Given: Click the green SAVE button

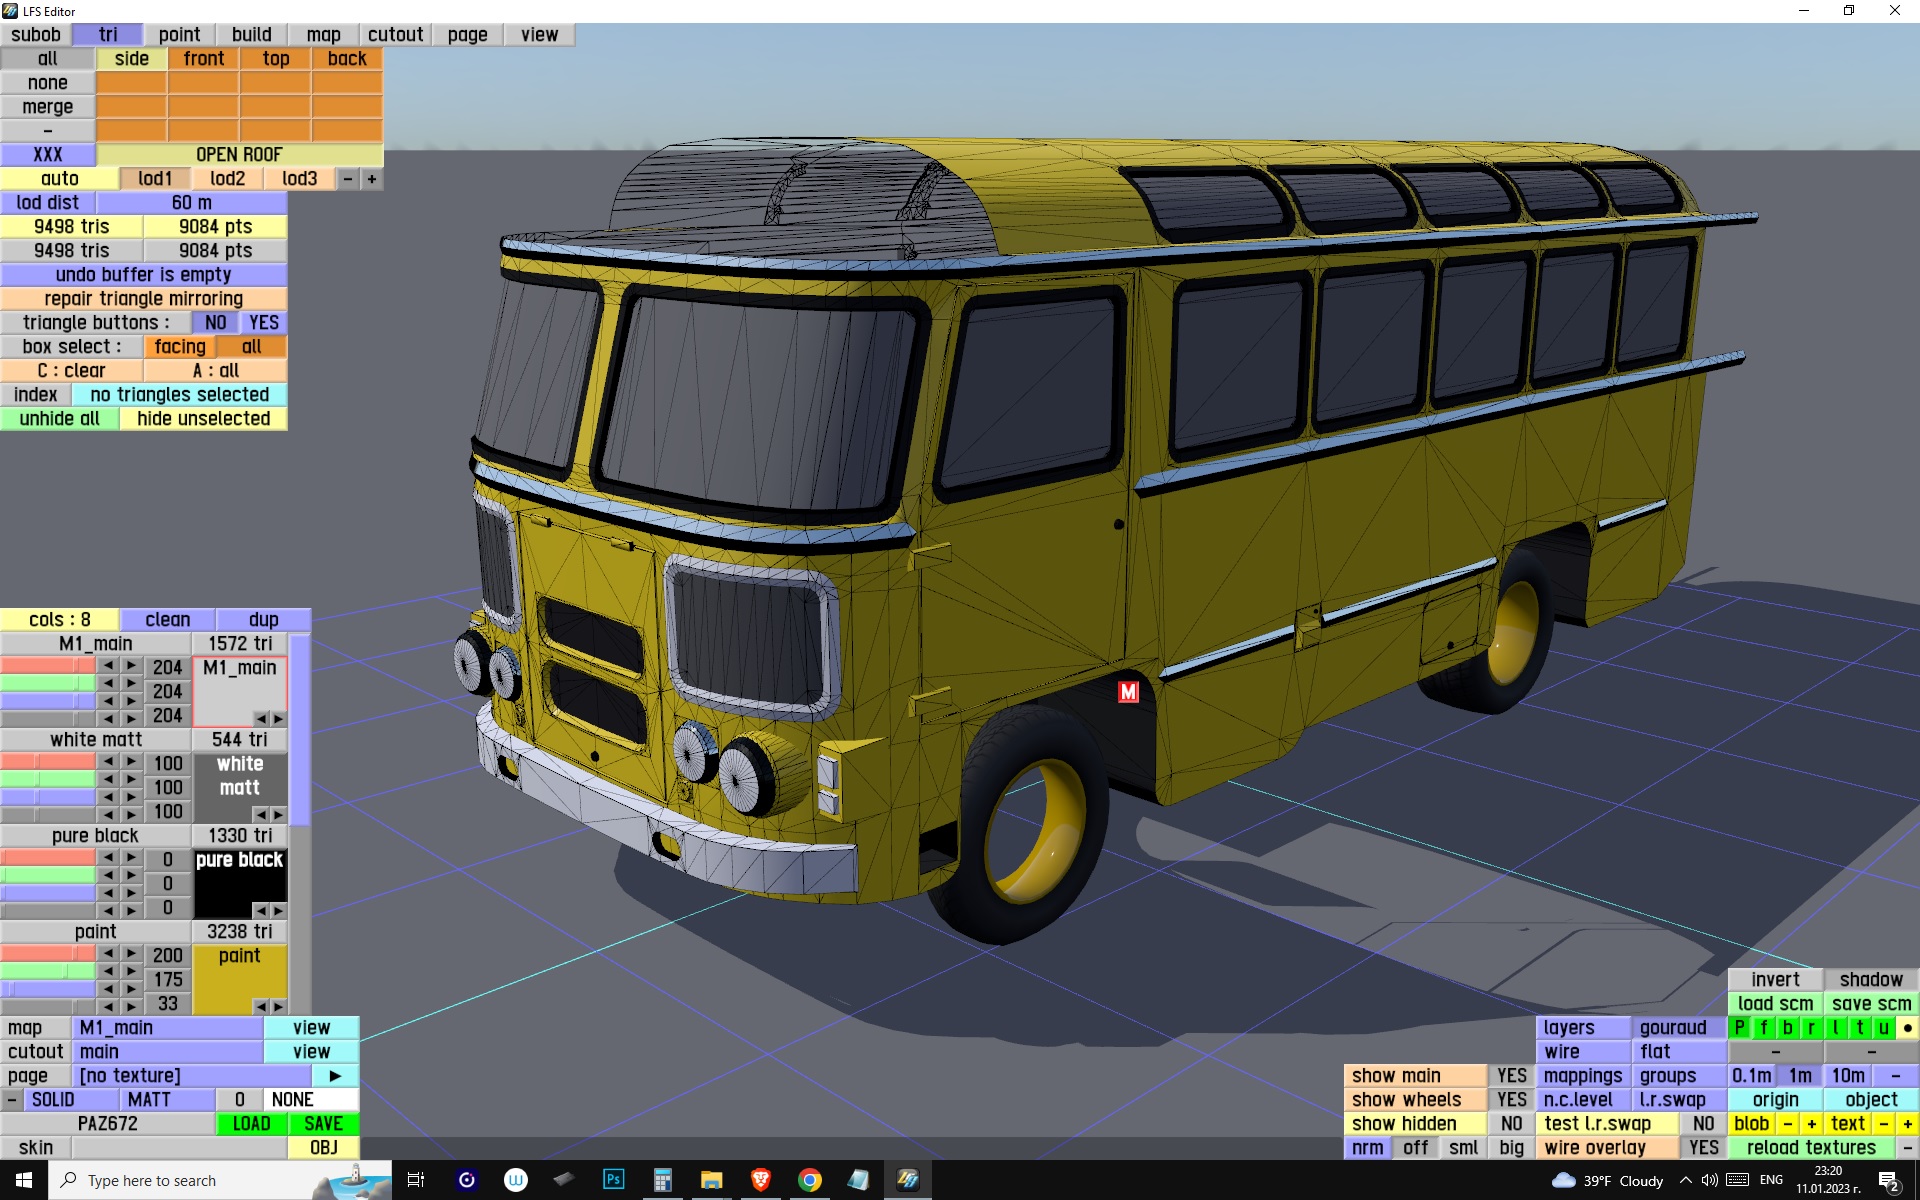Looking at the screenshot, I should pyautogui.click(x=323, y=1124).
